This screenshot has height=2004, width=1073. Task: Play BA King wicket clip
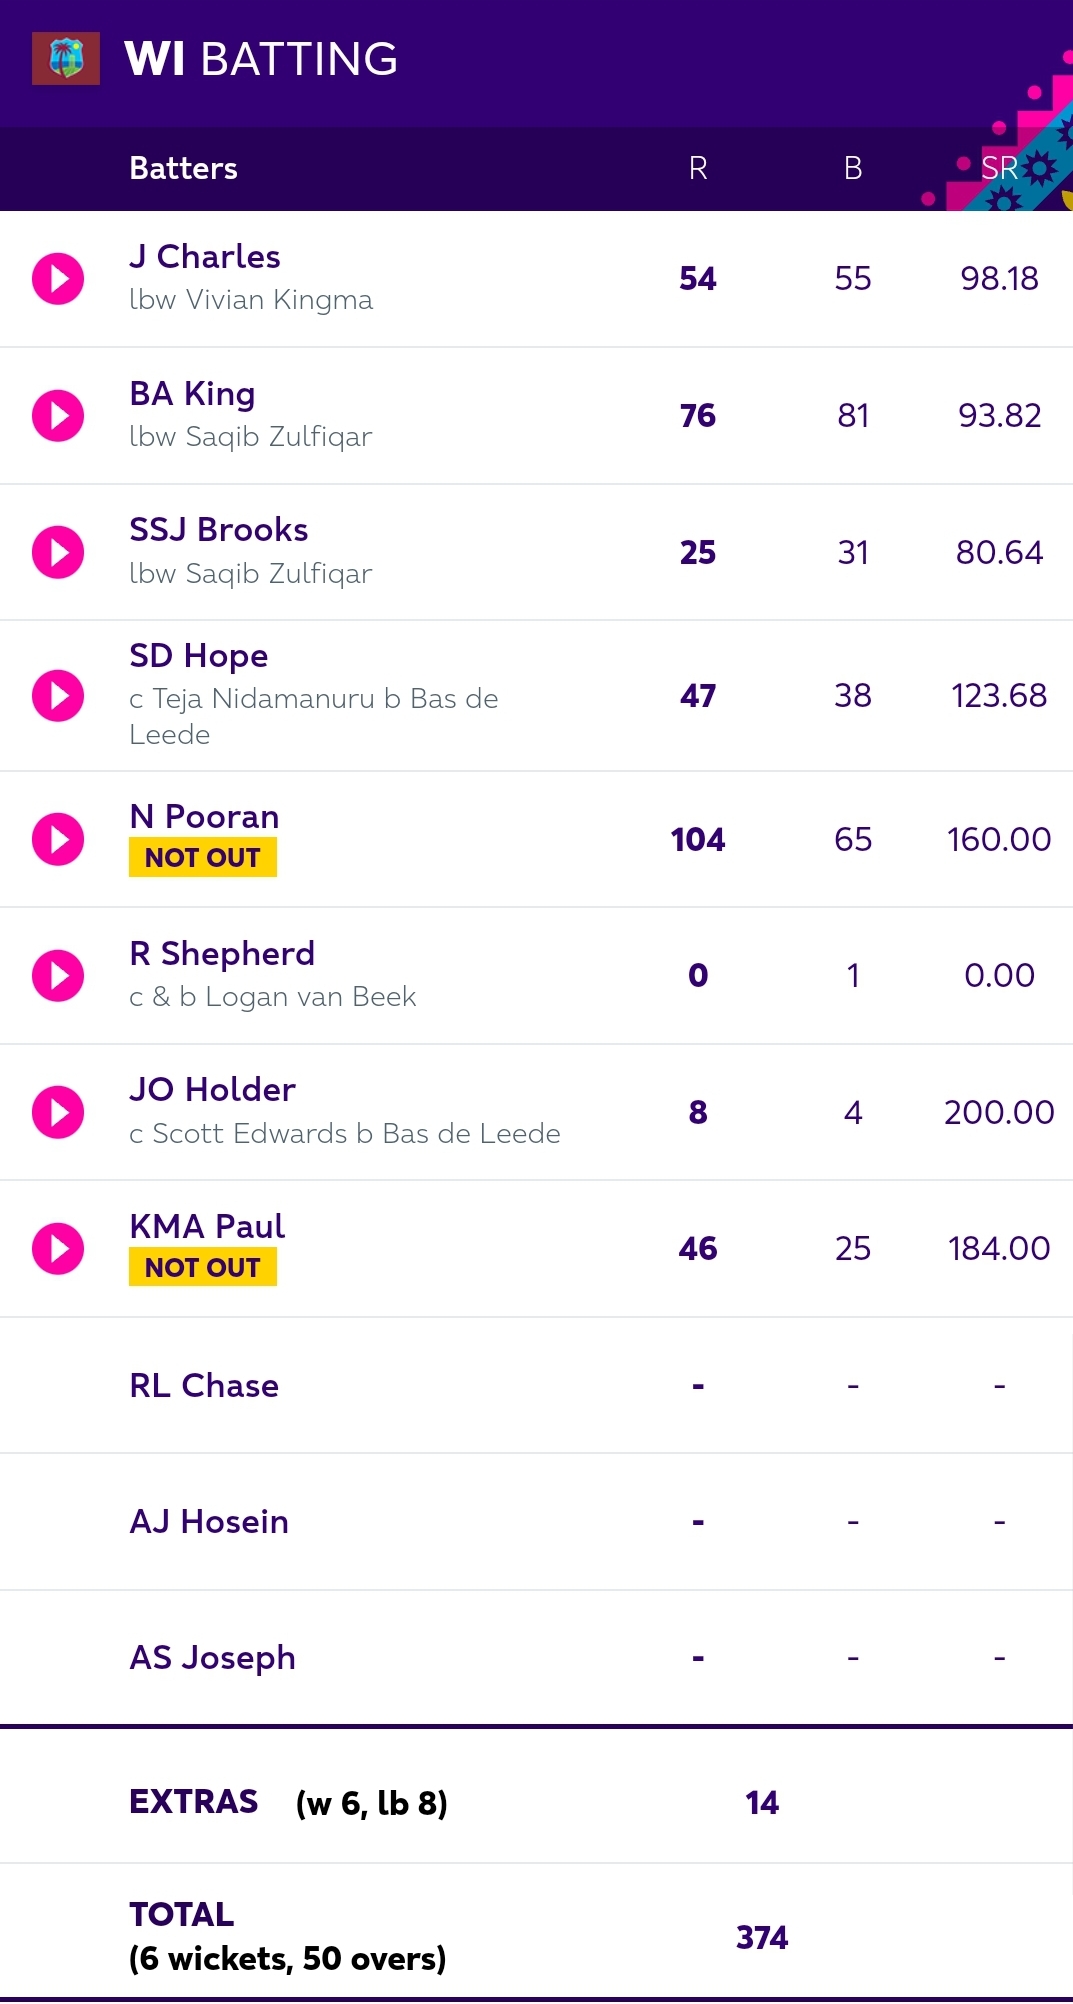pyautogui.click(x=58, y=415)
